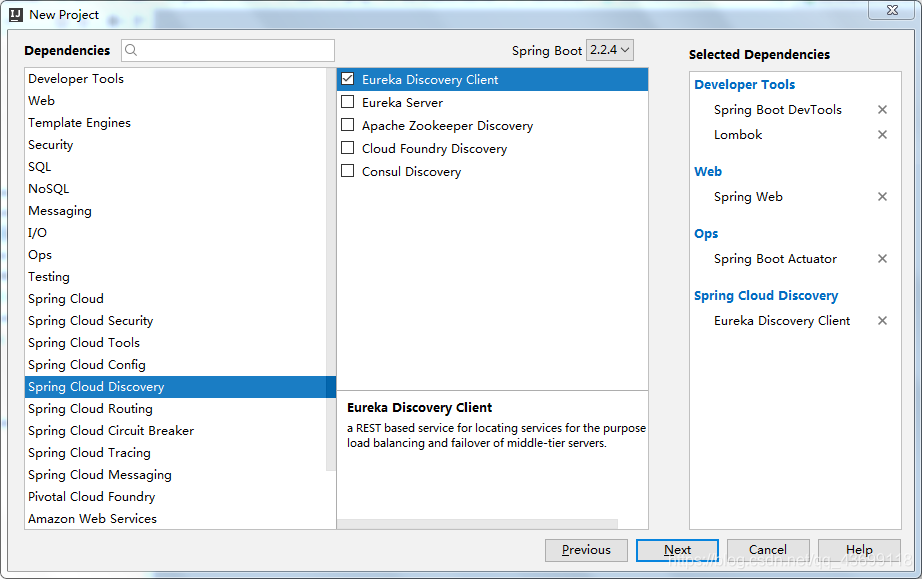Remove Eureka Discovery Client from selected list
This screenshot has width=922, height=579.
882,320
